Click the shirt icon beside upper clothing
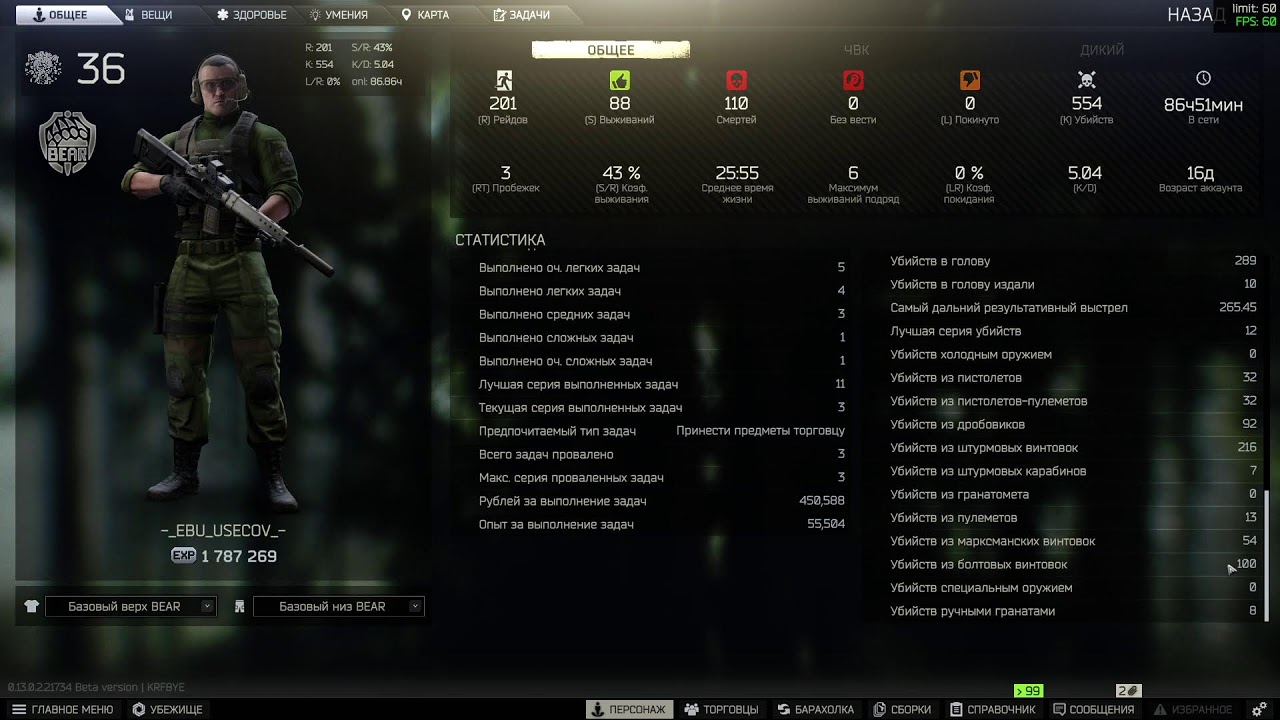 tap(31, 606)
